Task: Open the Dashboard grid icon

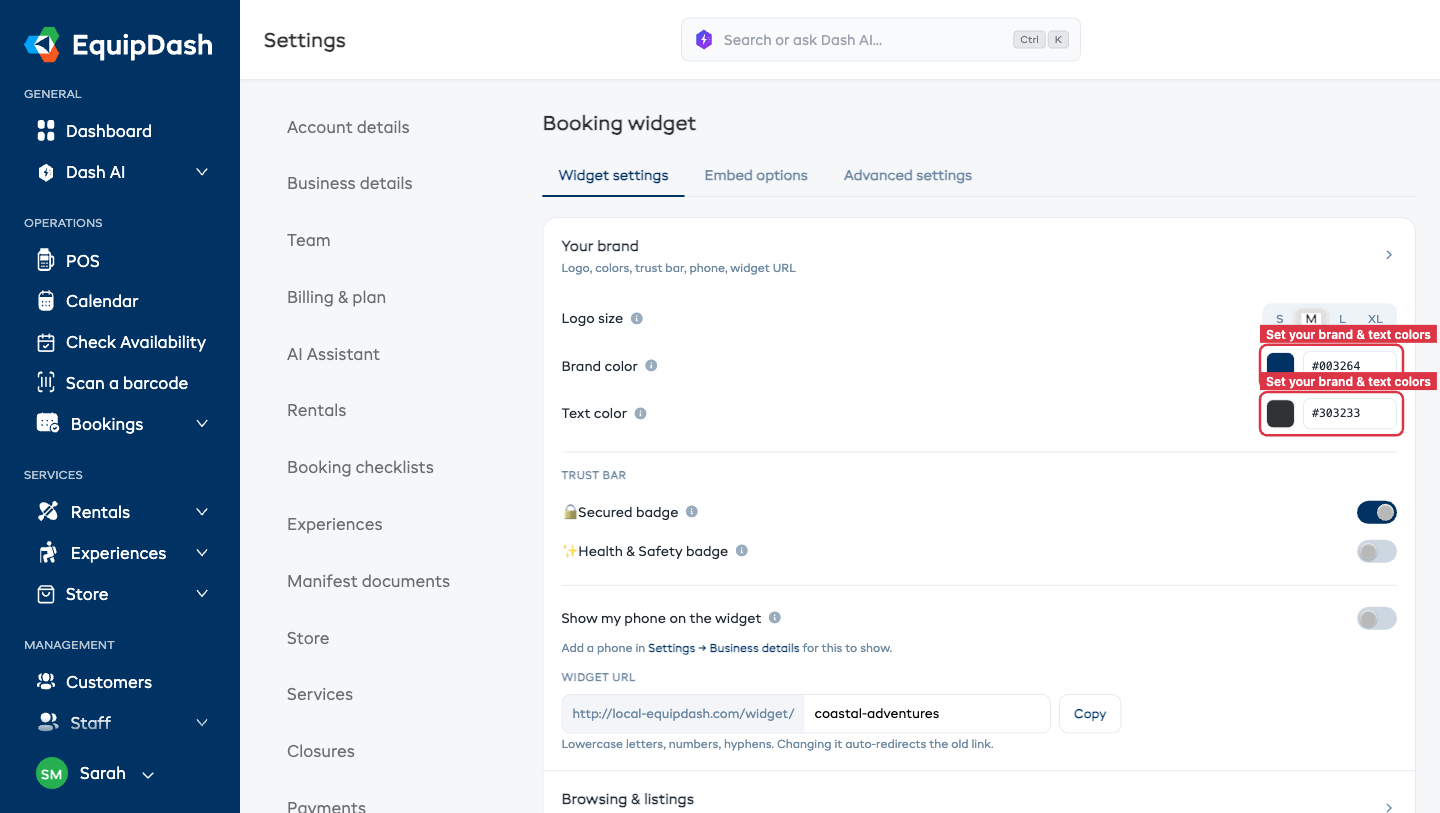Action: (x=45, y=131)
